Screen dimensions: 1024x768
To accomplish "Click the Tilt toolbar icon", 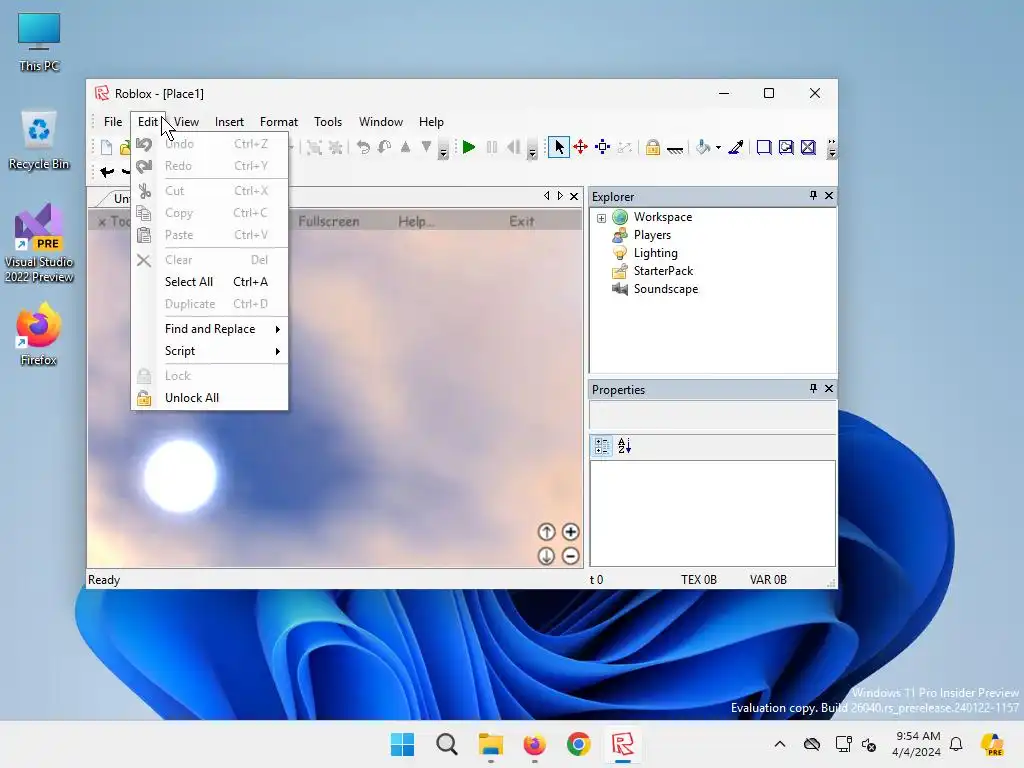I will pyautogui.click(x=385, y=148).
